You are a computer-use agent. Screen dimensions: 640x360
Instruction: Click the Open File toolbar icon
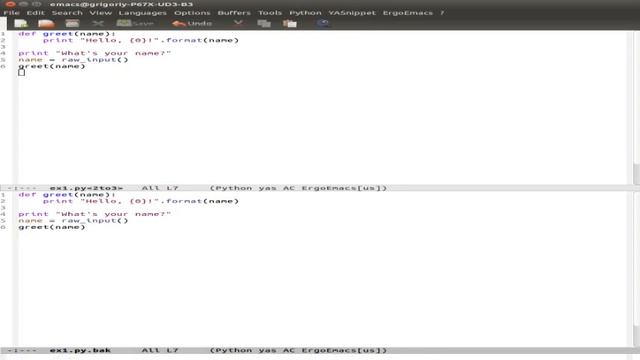pos(46,24)
